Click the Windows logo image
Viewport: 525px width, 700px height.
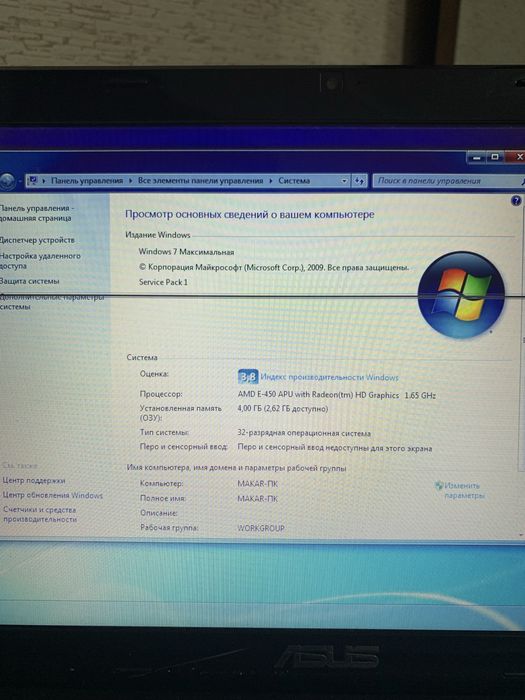click(462, 295)
